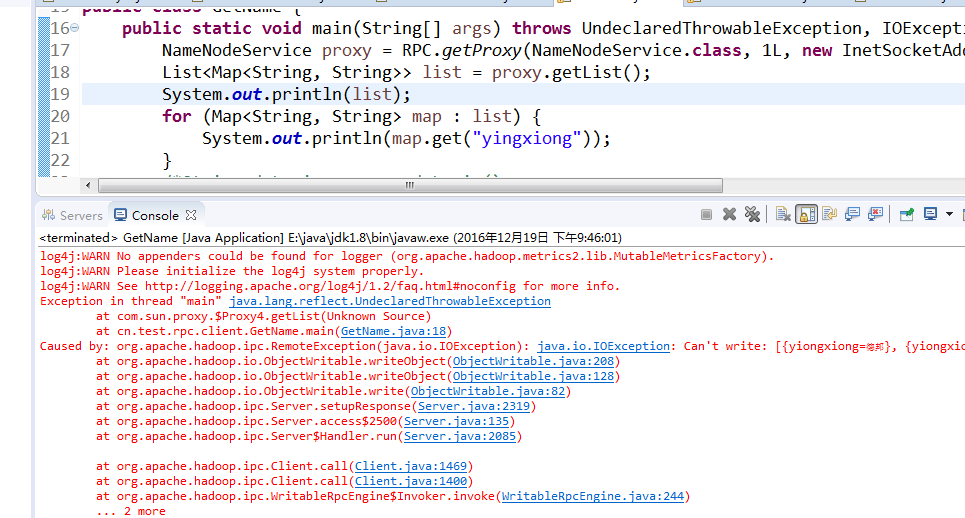This screenshot has height=518, width=965.
Task: Toggle Show Console When Standard Error Changes
Action: [x=875, y=215]
